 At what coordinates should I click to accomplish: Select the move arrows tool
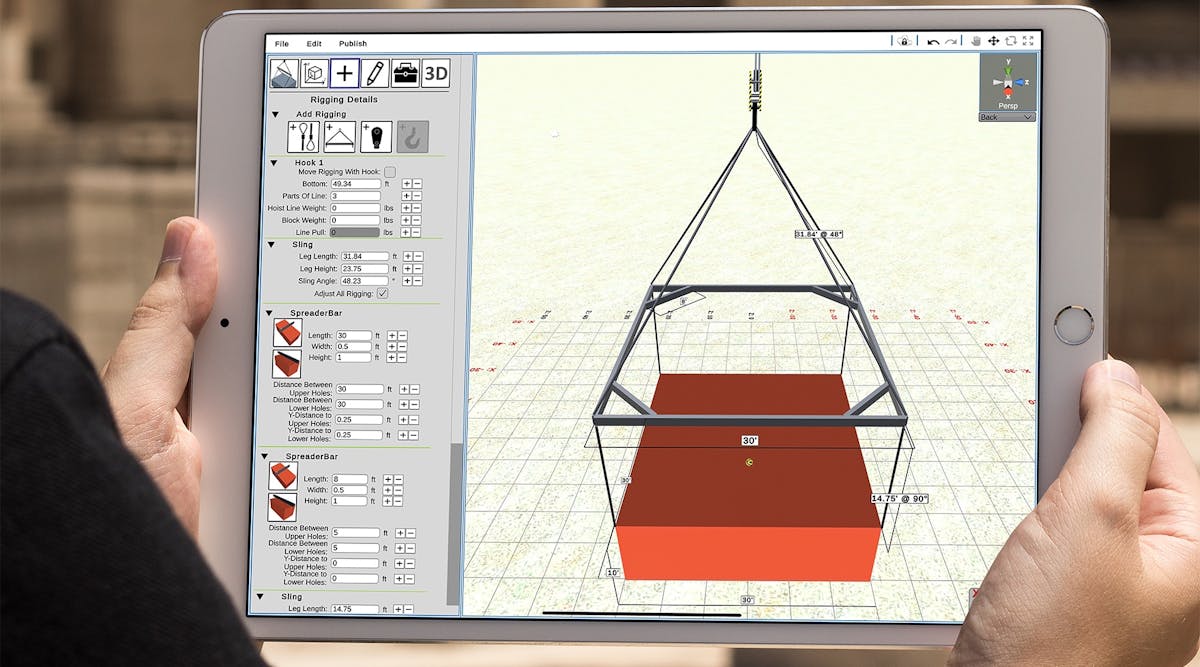tap(994, 42)
